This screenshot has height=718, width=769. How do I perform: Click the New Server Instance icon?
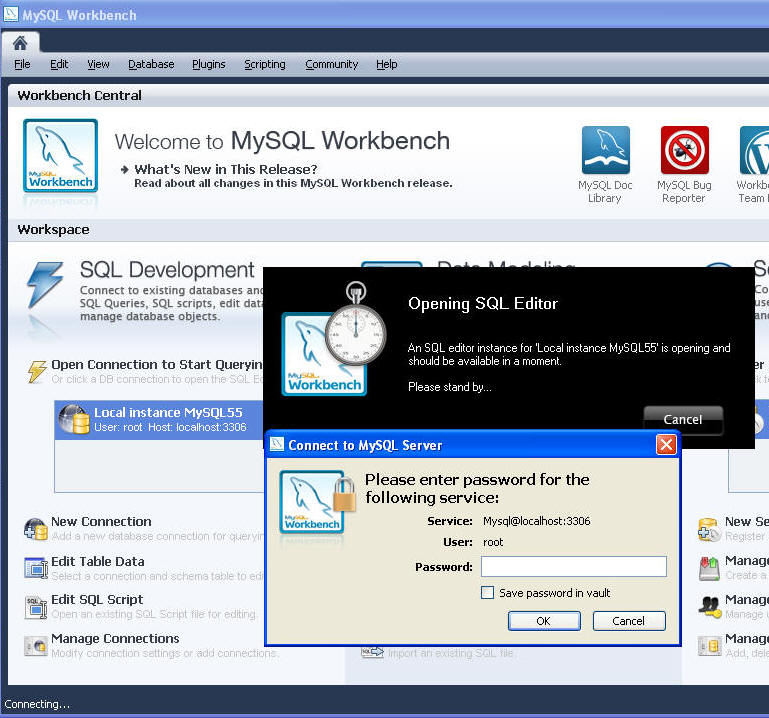(709, 530)
